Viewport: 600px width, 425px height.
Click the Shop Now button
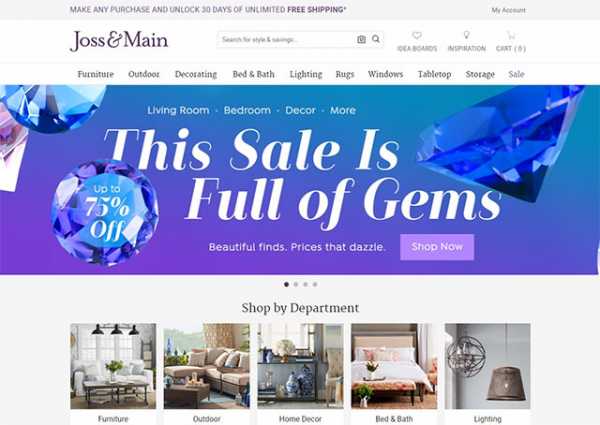click(437, 247)
